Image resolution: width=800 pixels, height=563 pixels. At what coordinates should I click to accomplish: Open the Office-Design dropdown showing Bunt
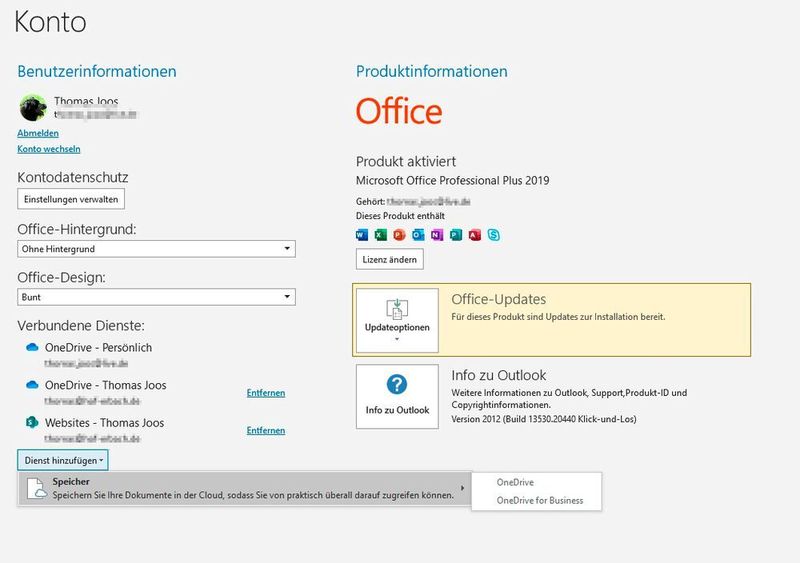point(156,297)
